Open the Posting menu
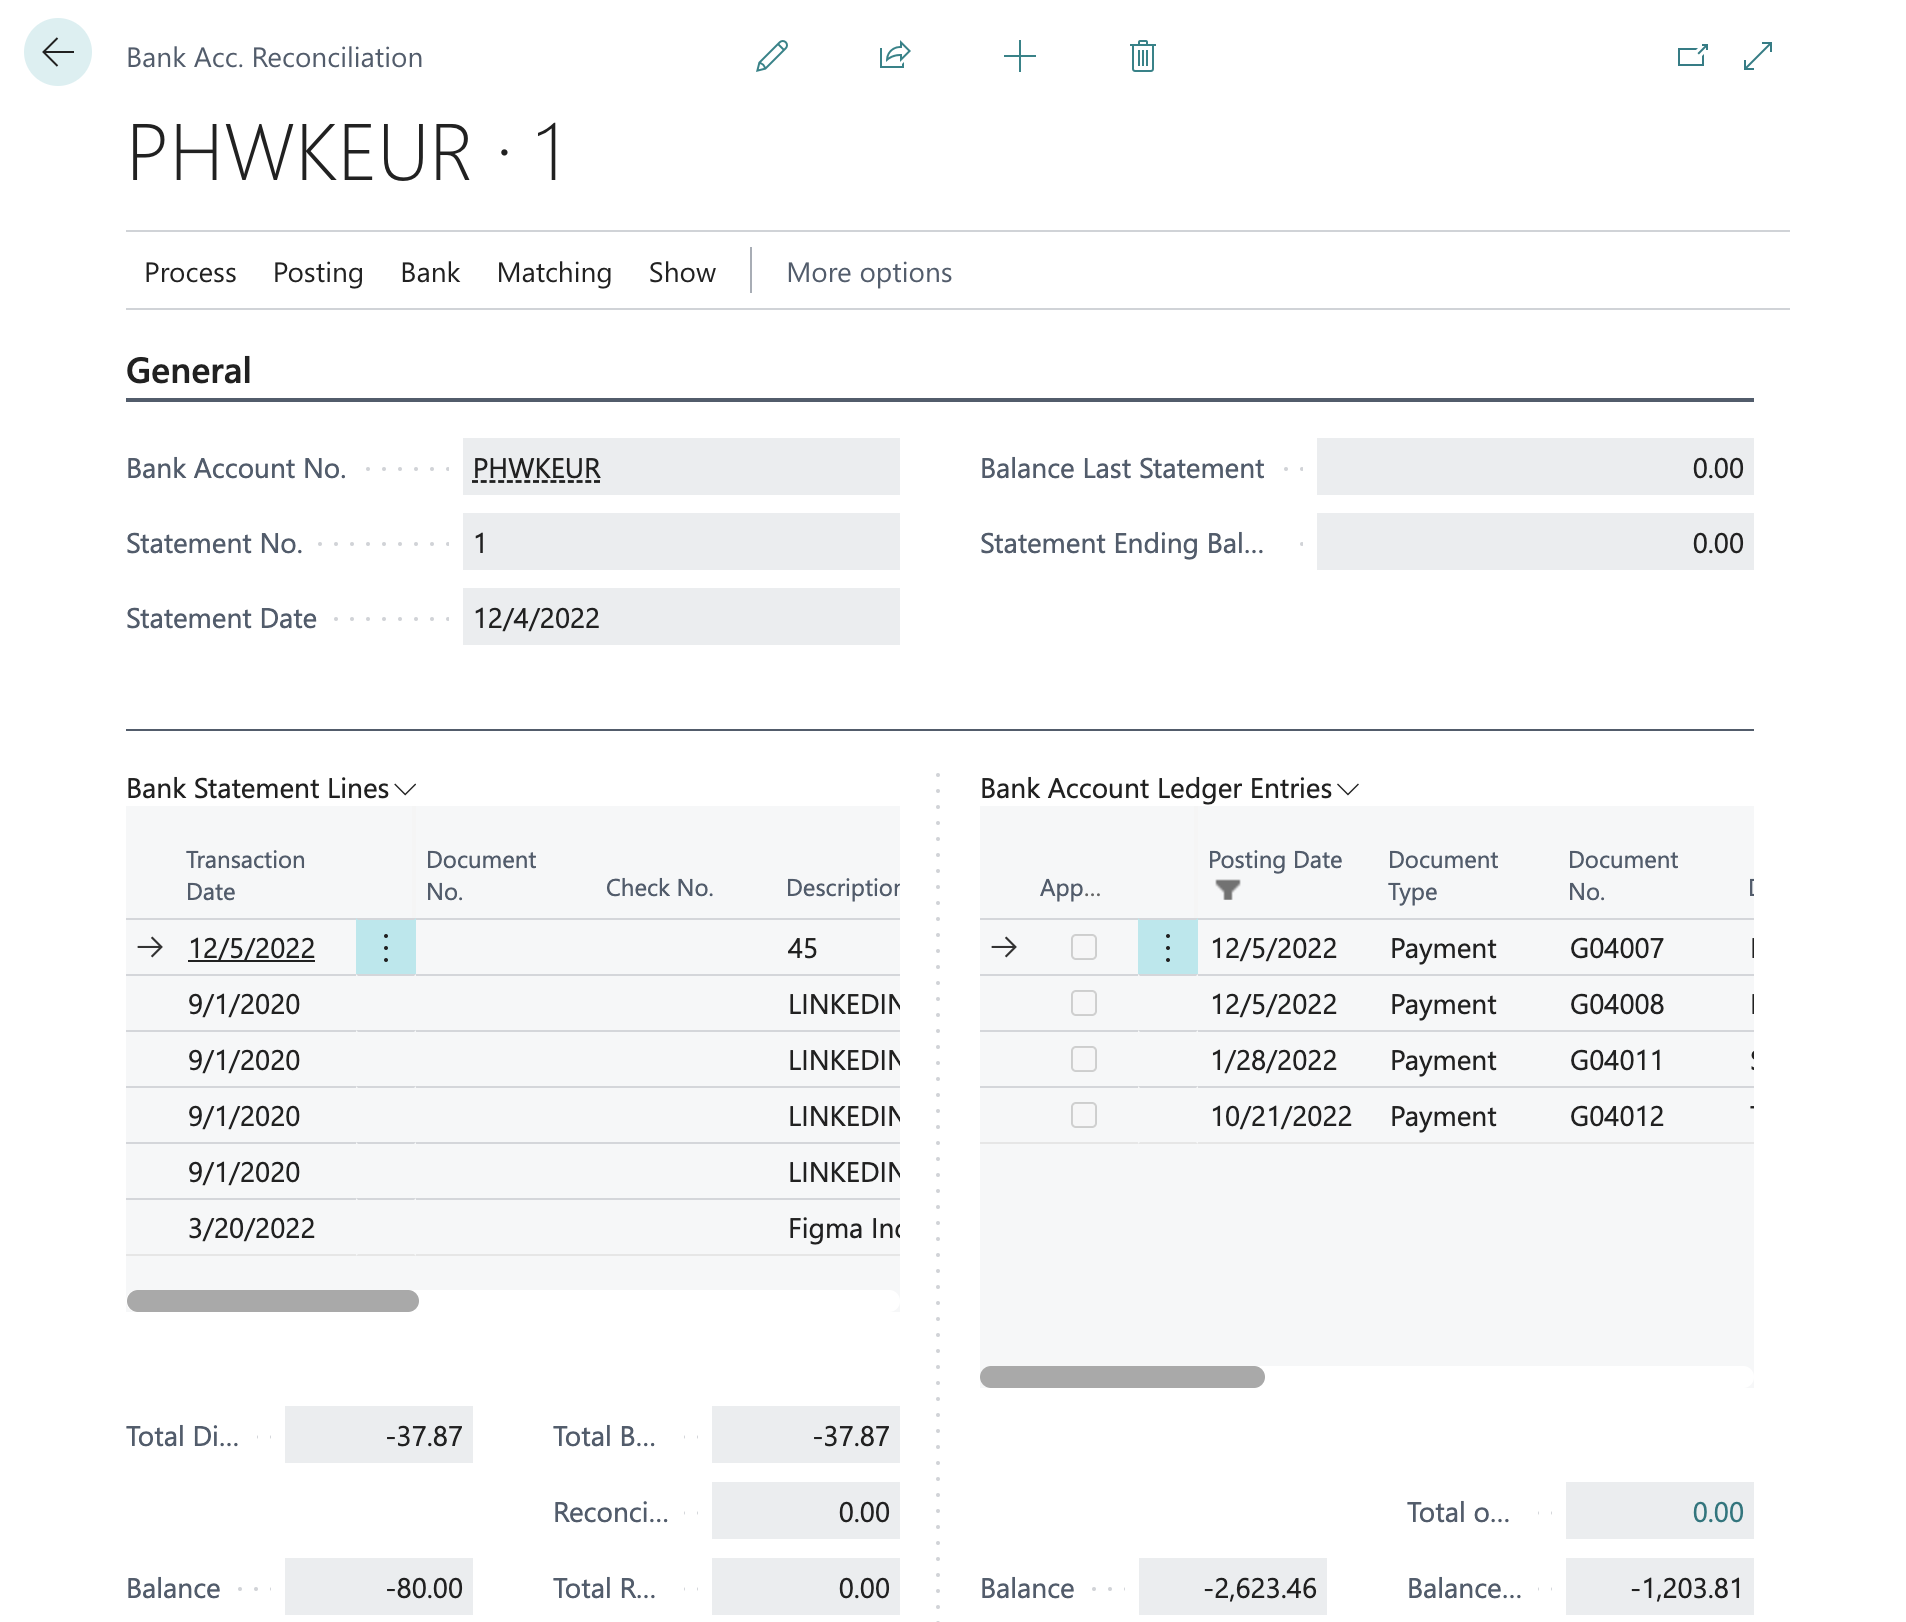Viewport: 1906px width, 1622px height. click(318, 272)
